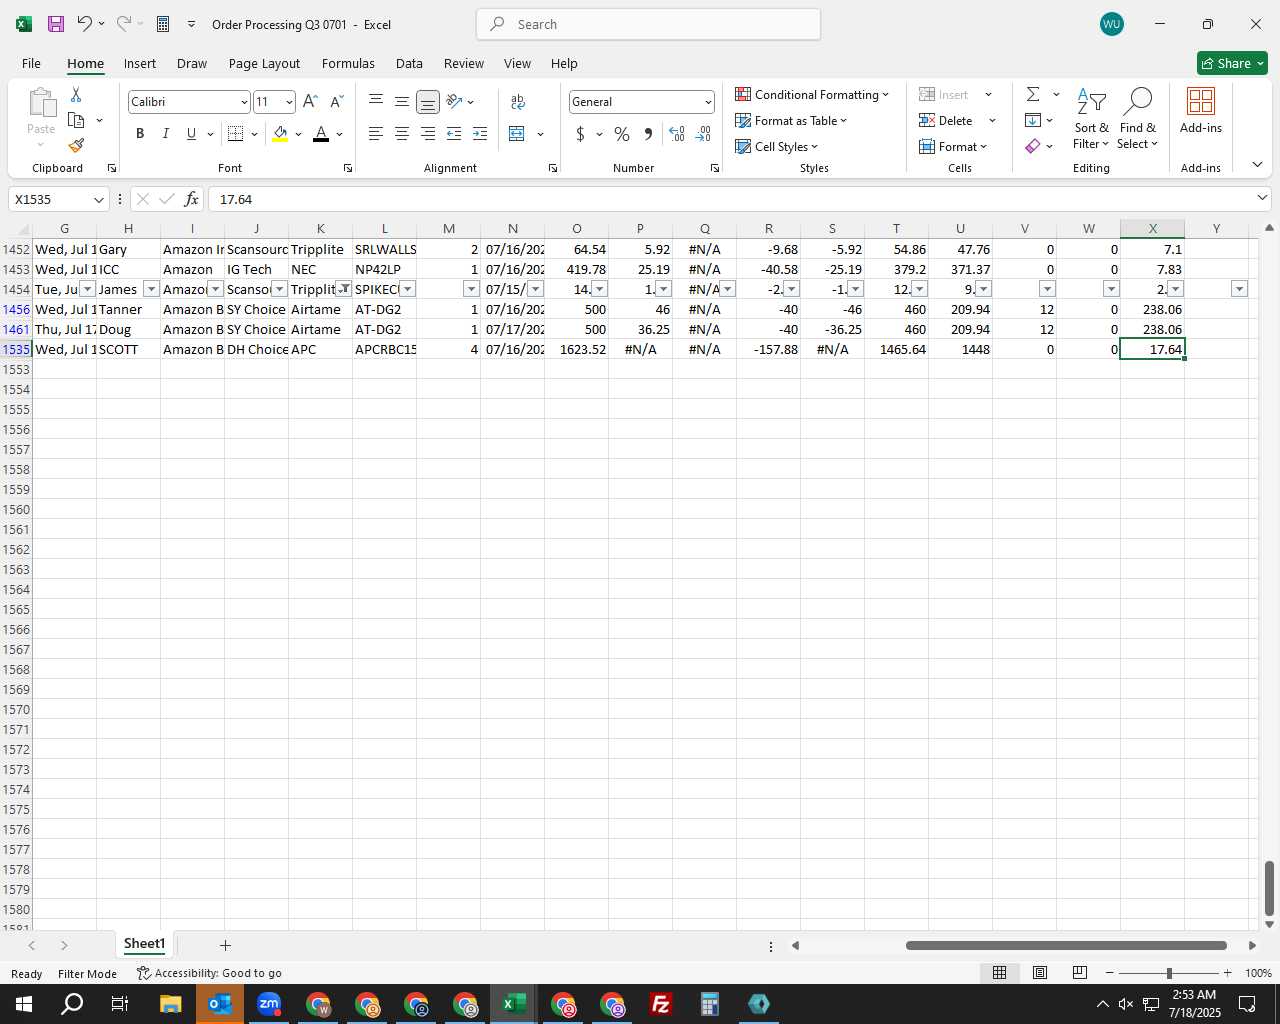Screen dimensions: 1280x1024
Task: Toggle underline formatting
Action: (x=191, y=133)
